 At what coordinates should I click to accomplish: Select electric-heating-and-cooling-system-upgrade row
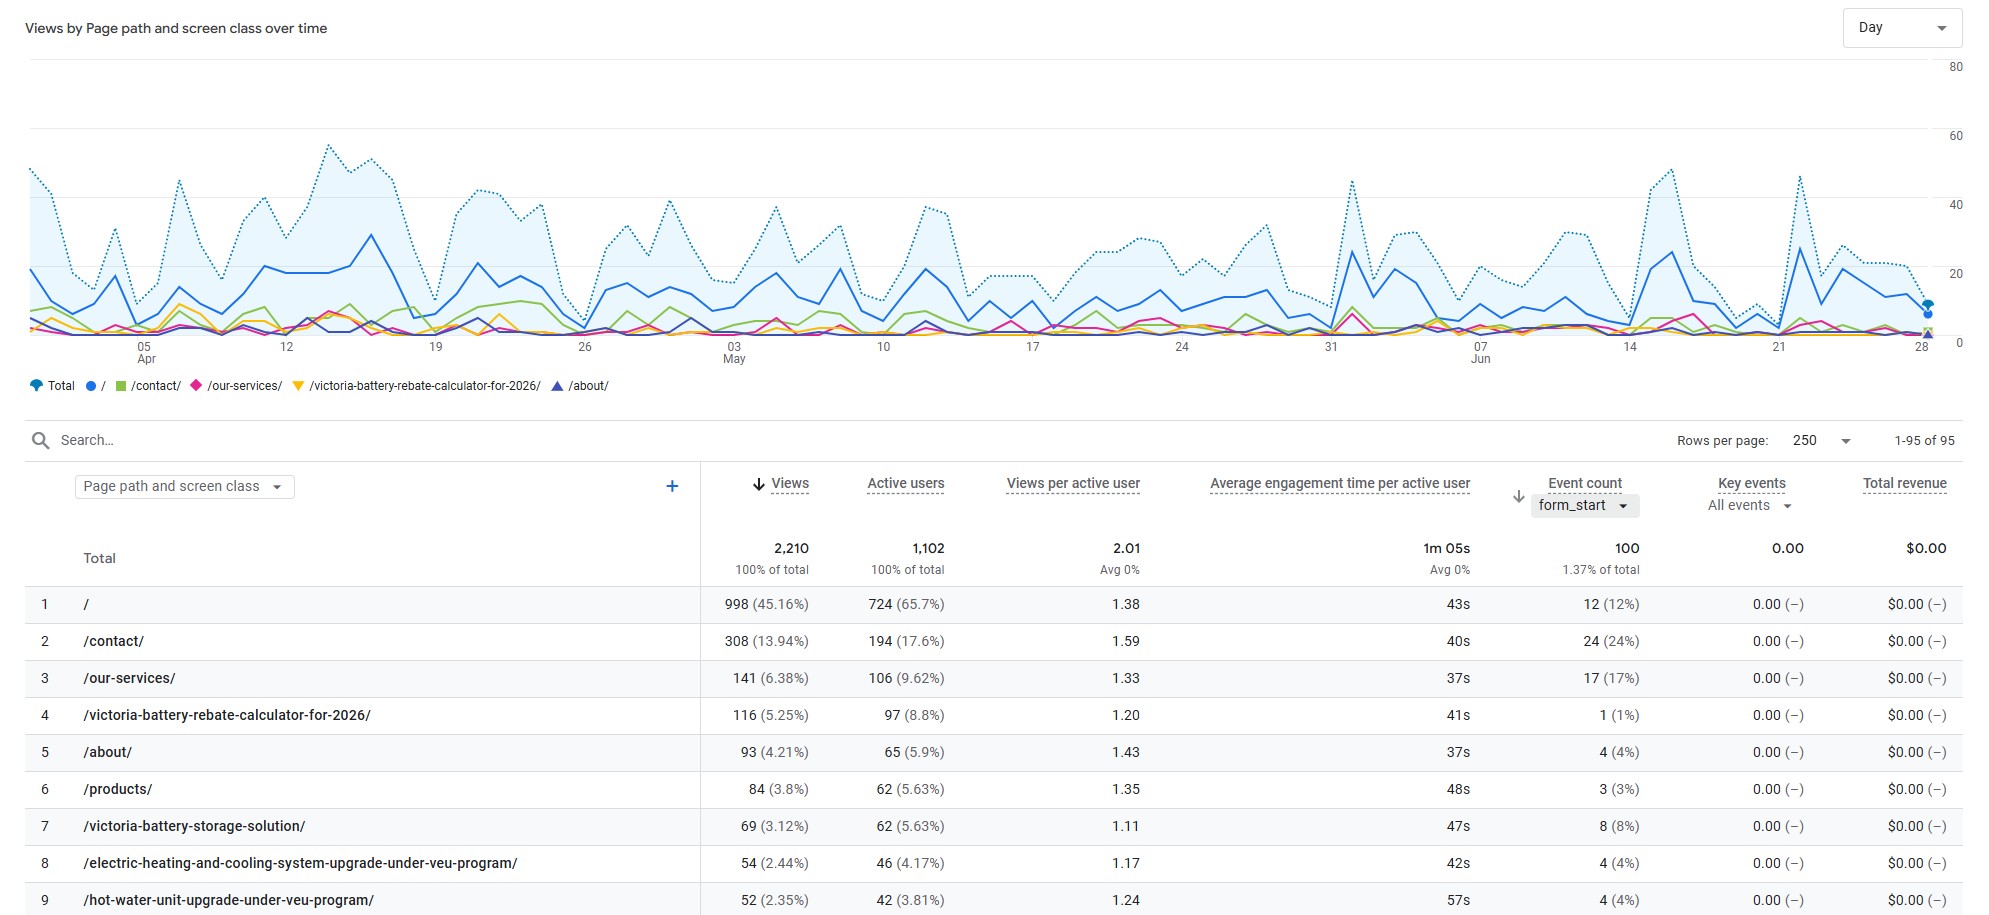(x=993, y=863)
